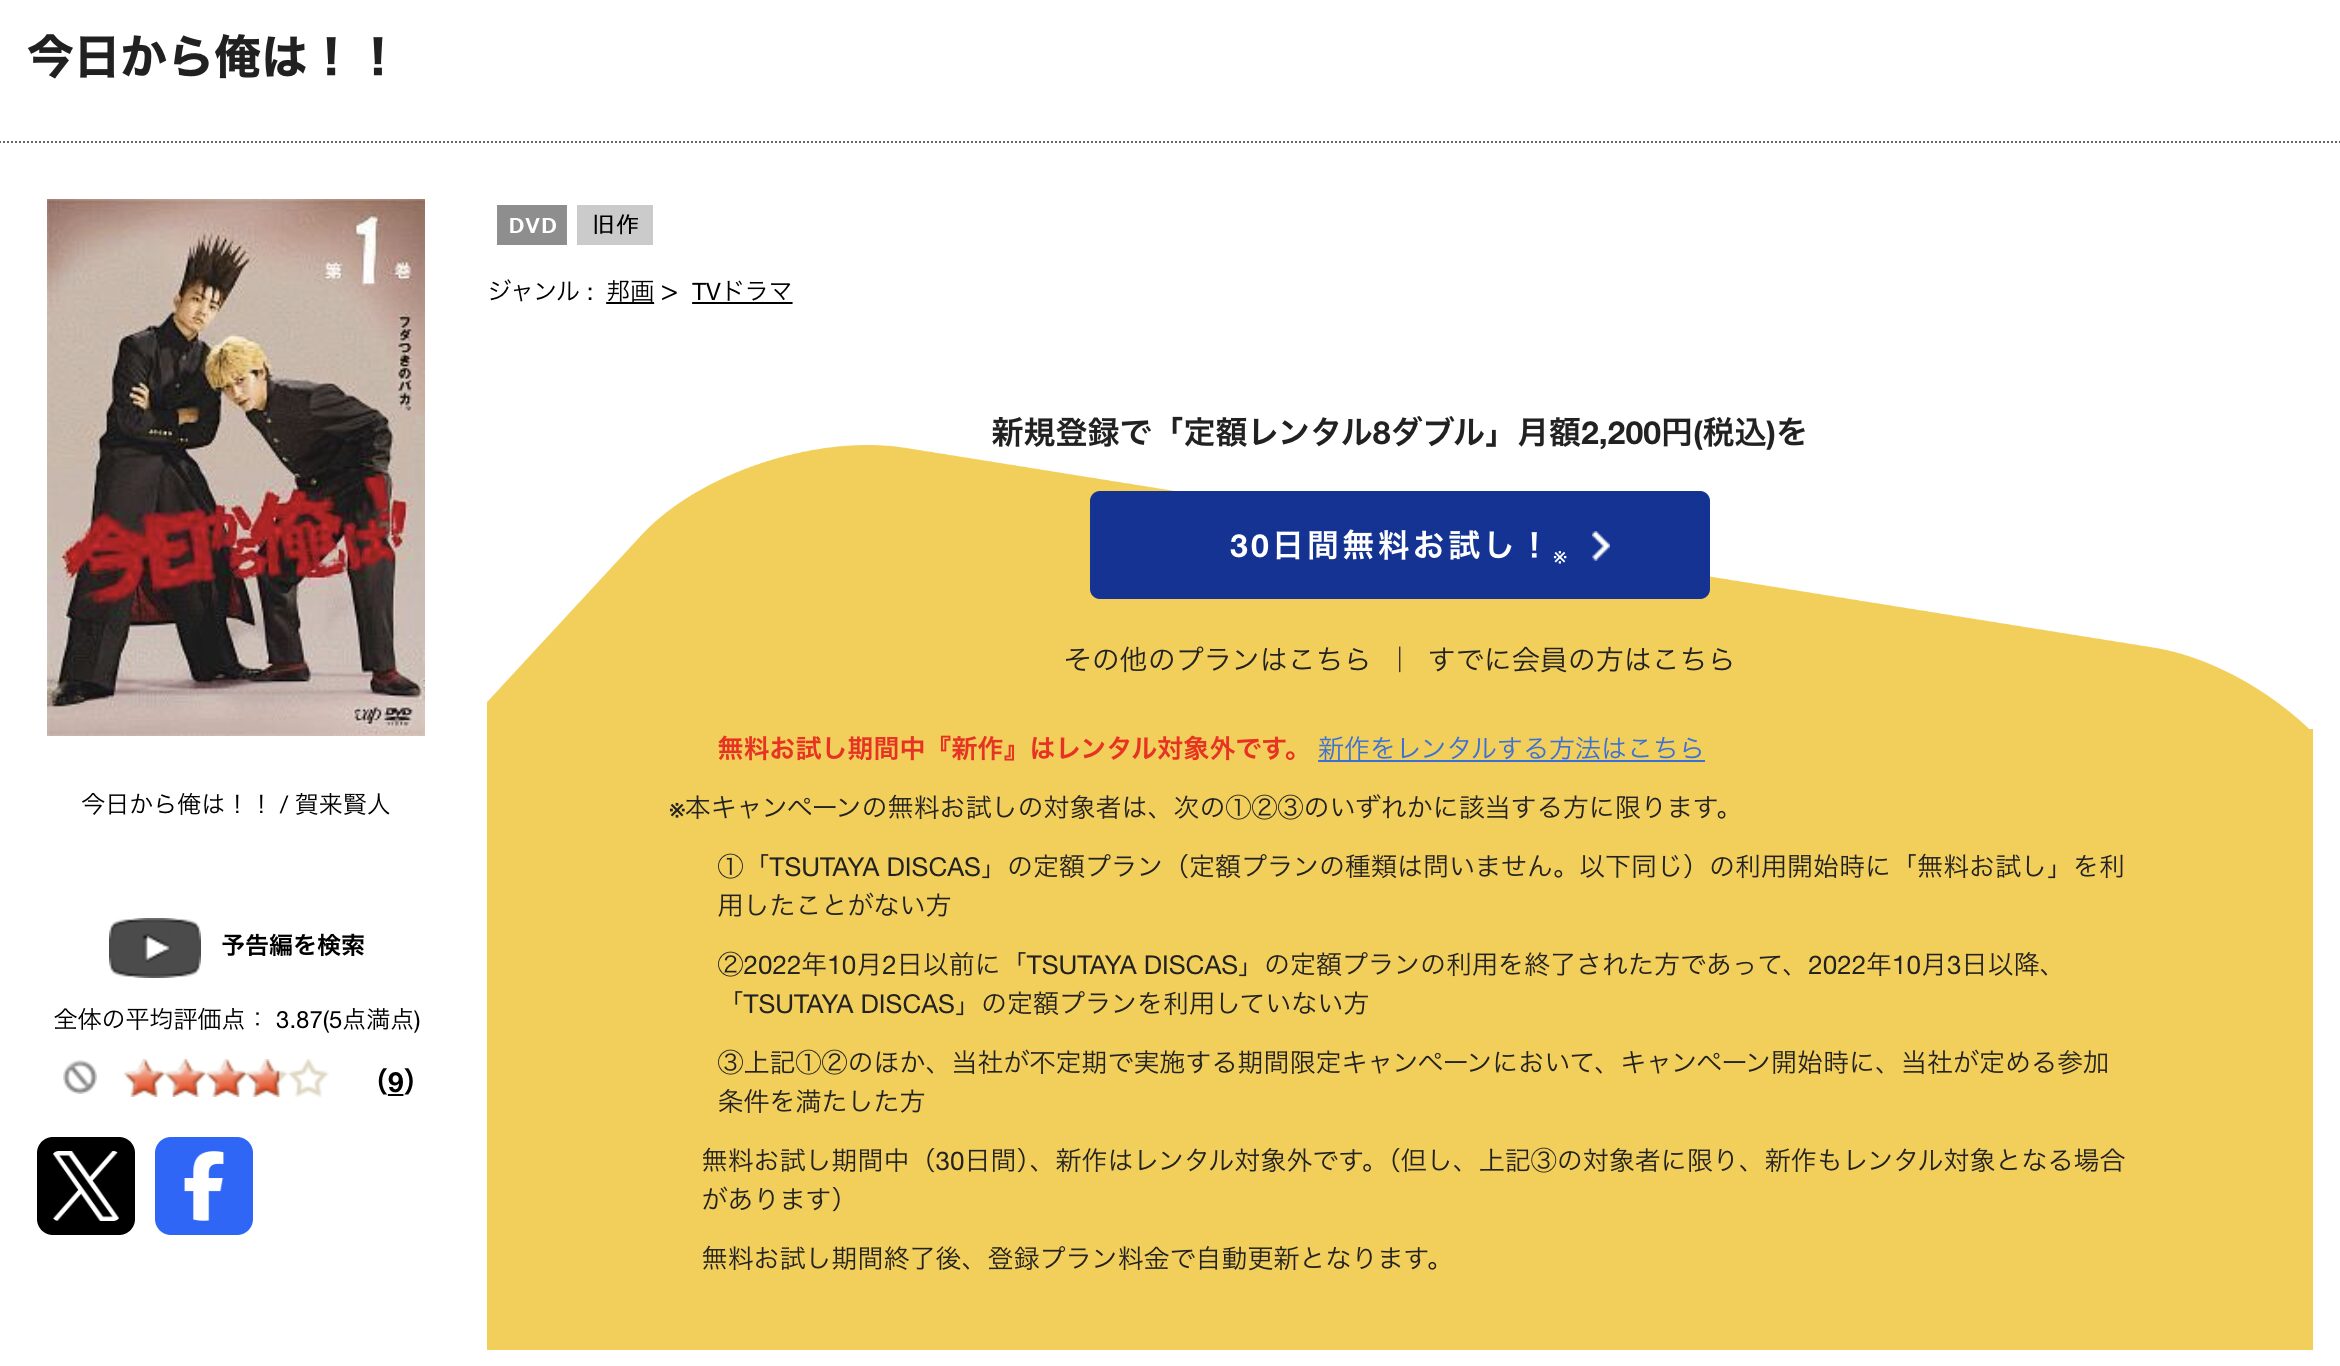Viewport: 2340px width, 1366px height.
Task: Select the DVD format badge
Action: tap(534, 224)
